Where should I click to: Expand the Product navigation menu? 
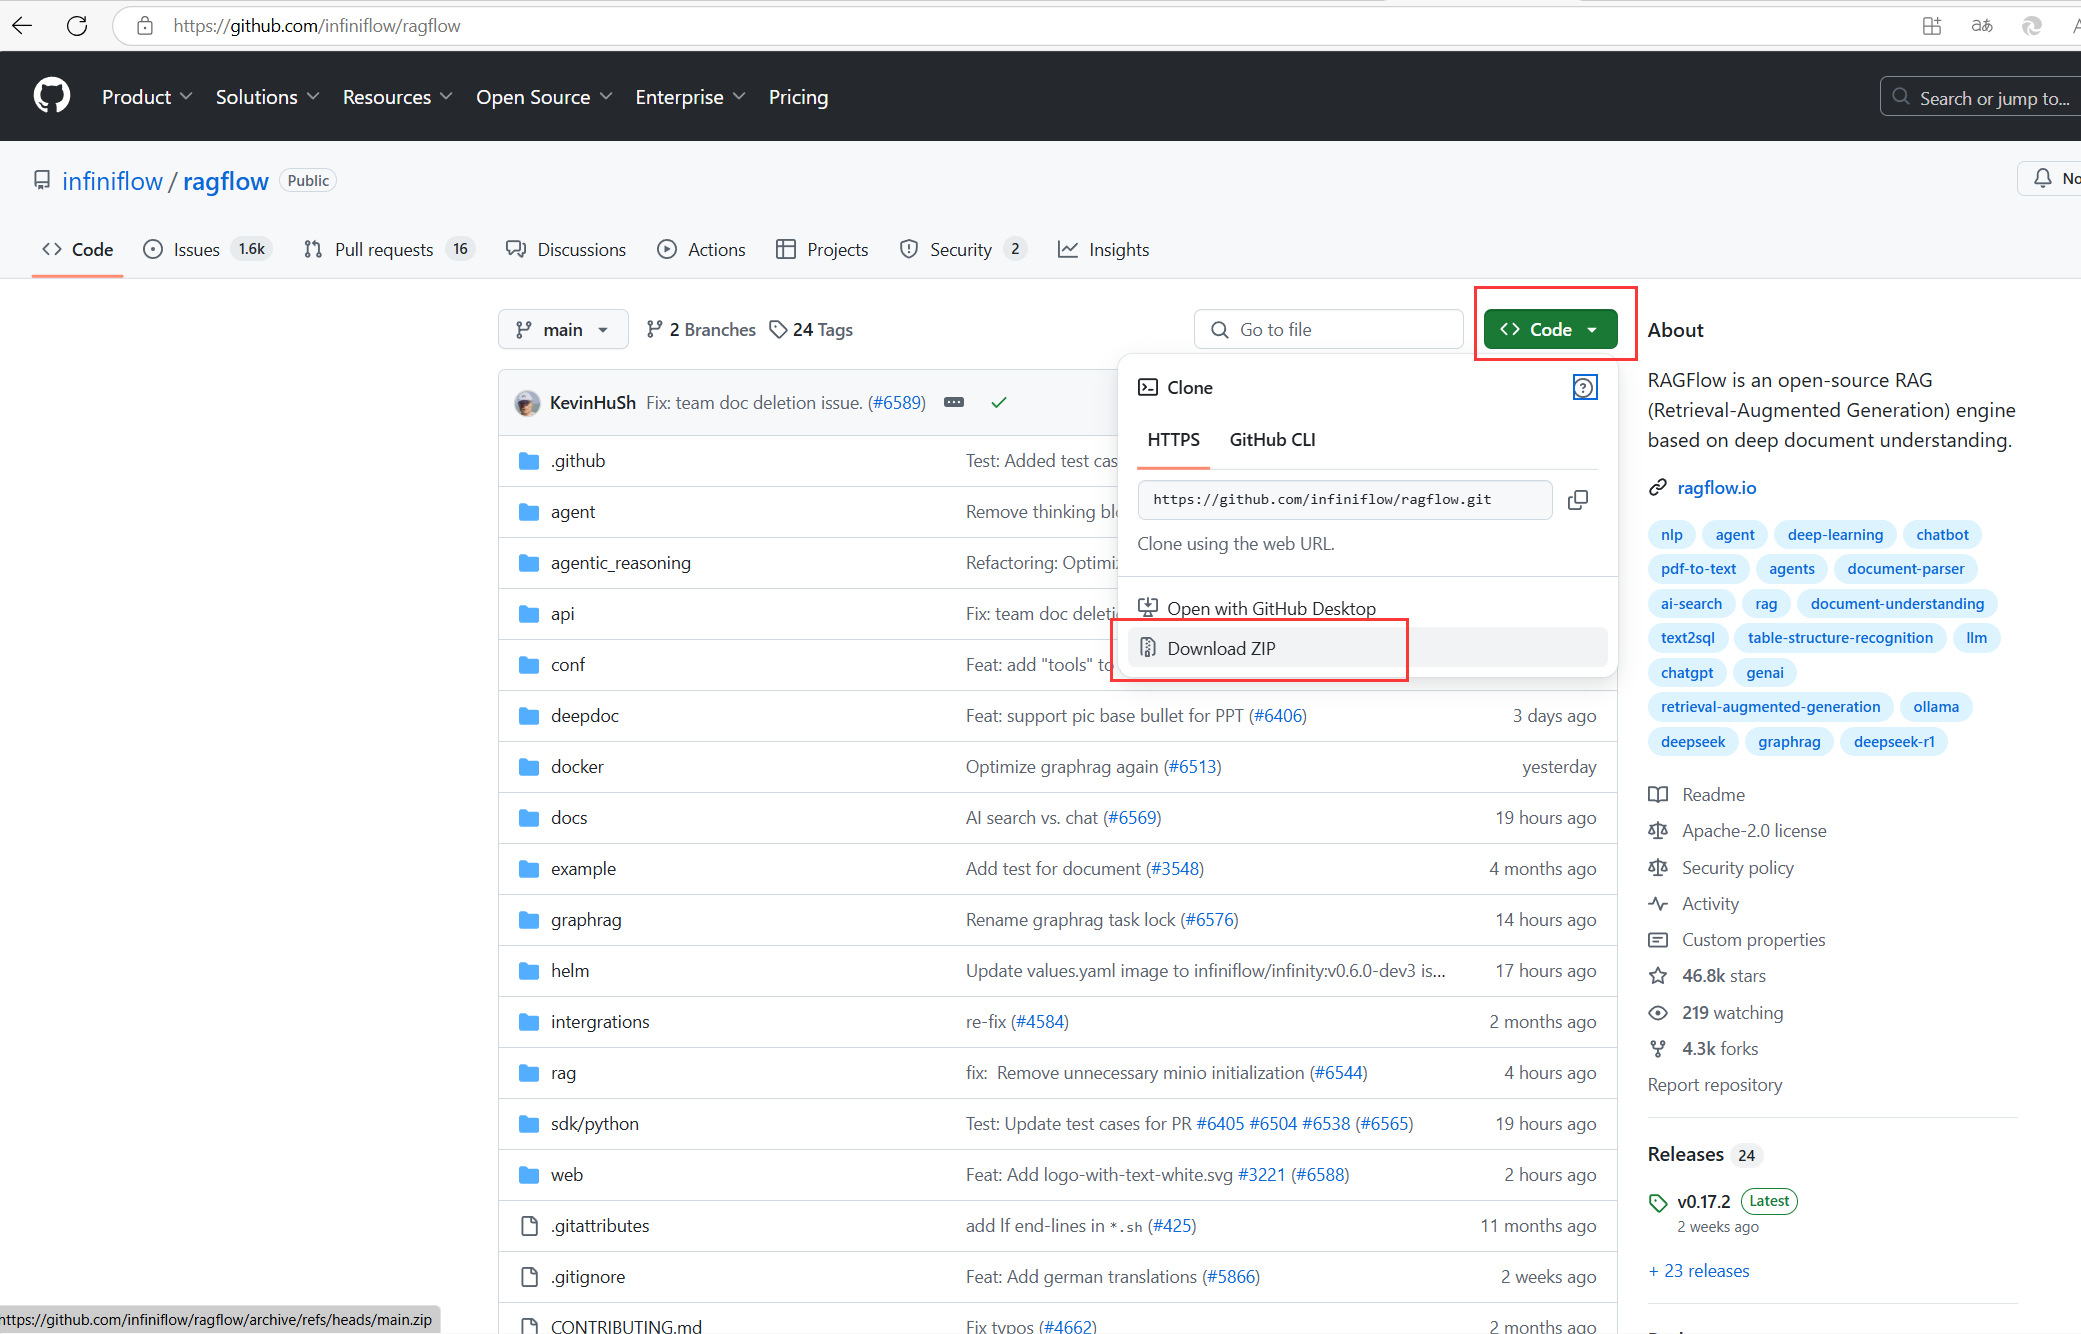click(146, 97)
